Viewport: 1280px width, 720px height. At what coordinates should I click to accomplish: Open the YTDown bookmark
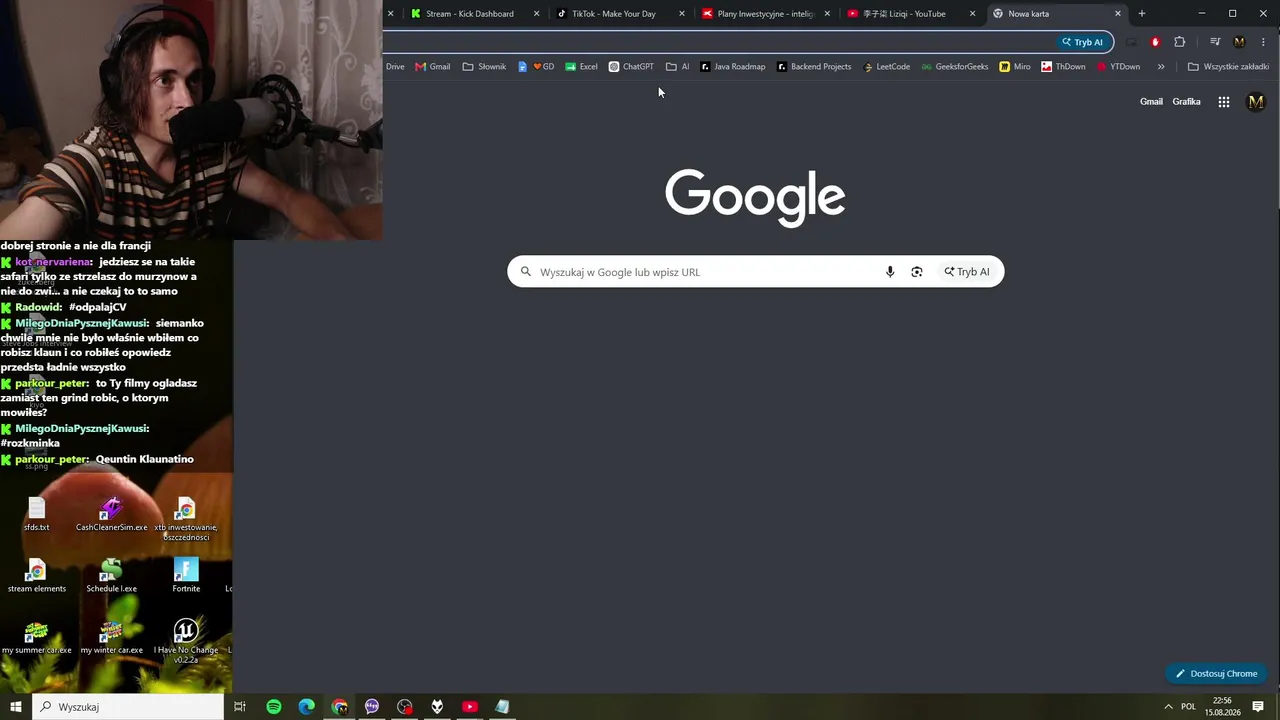(x=1118, y=67)
